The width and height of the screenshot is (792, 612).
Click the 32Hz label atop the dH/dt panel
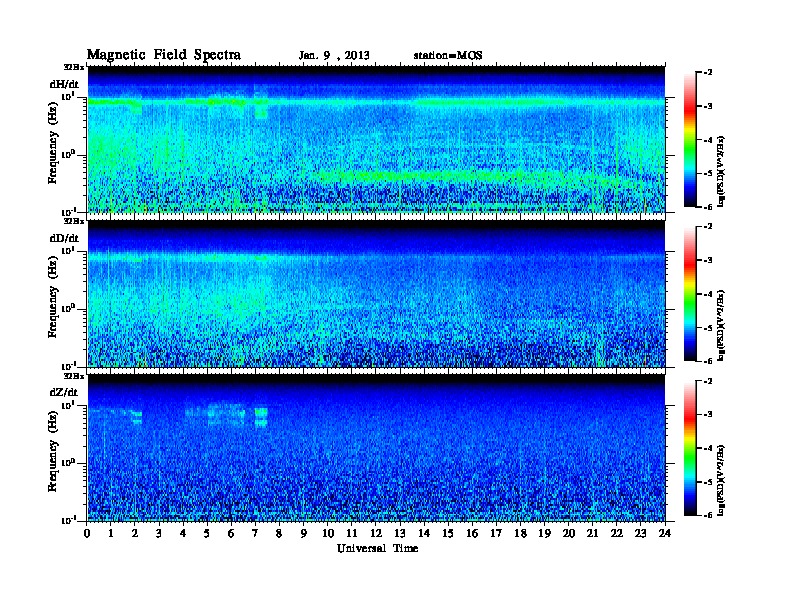click(74, 67)
